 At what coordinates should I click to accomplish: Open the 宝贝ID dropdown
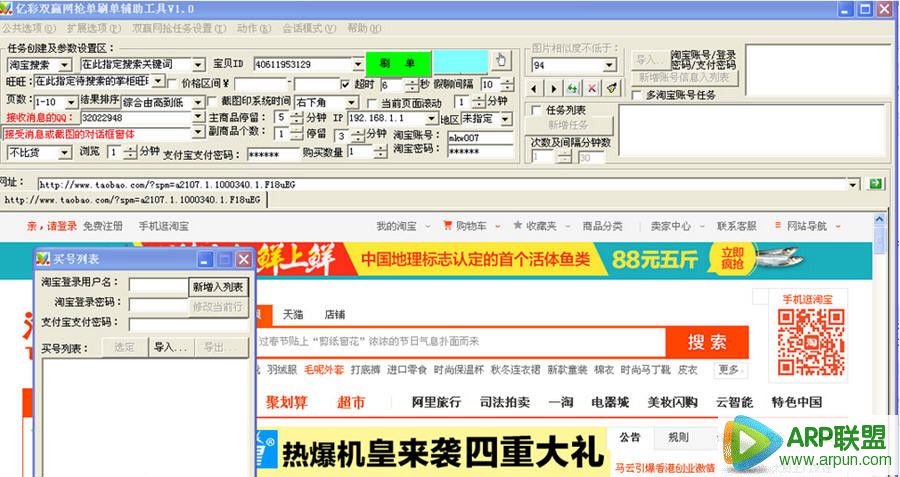[x=358, y=64]
